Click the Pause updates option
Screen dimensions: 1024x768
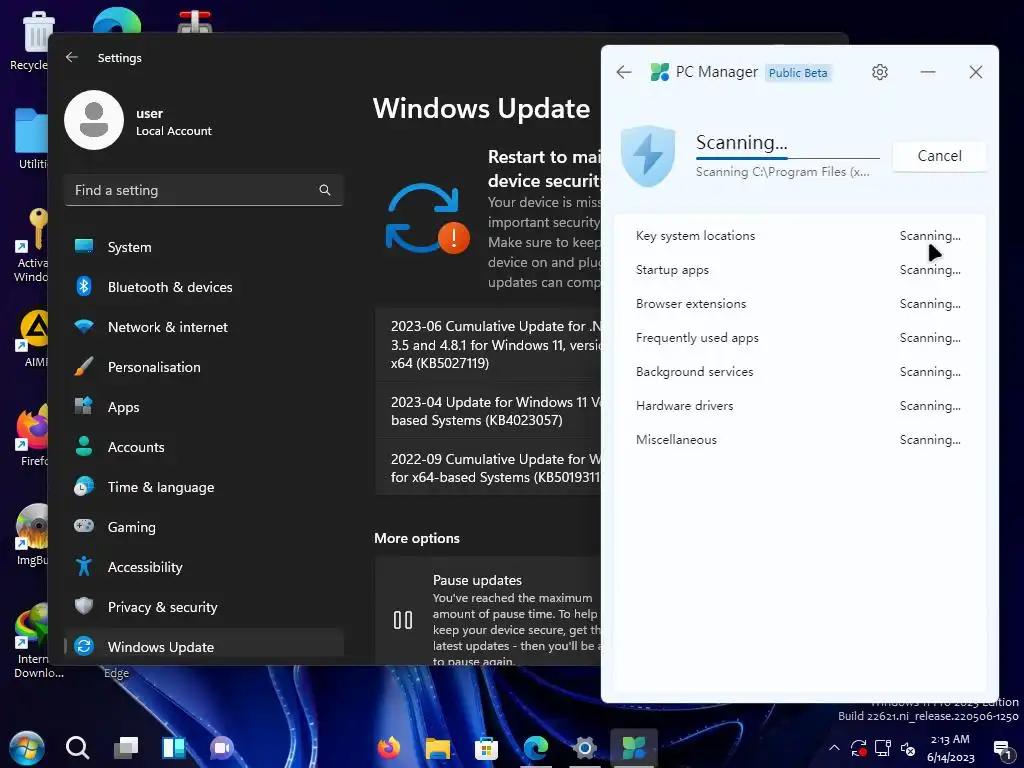[488, 611]
